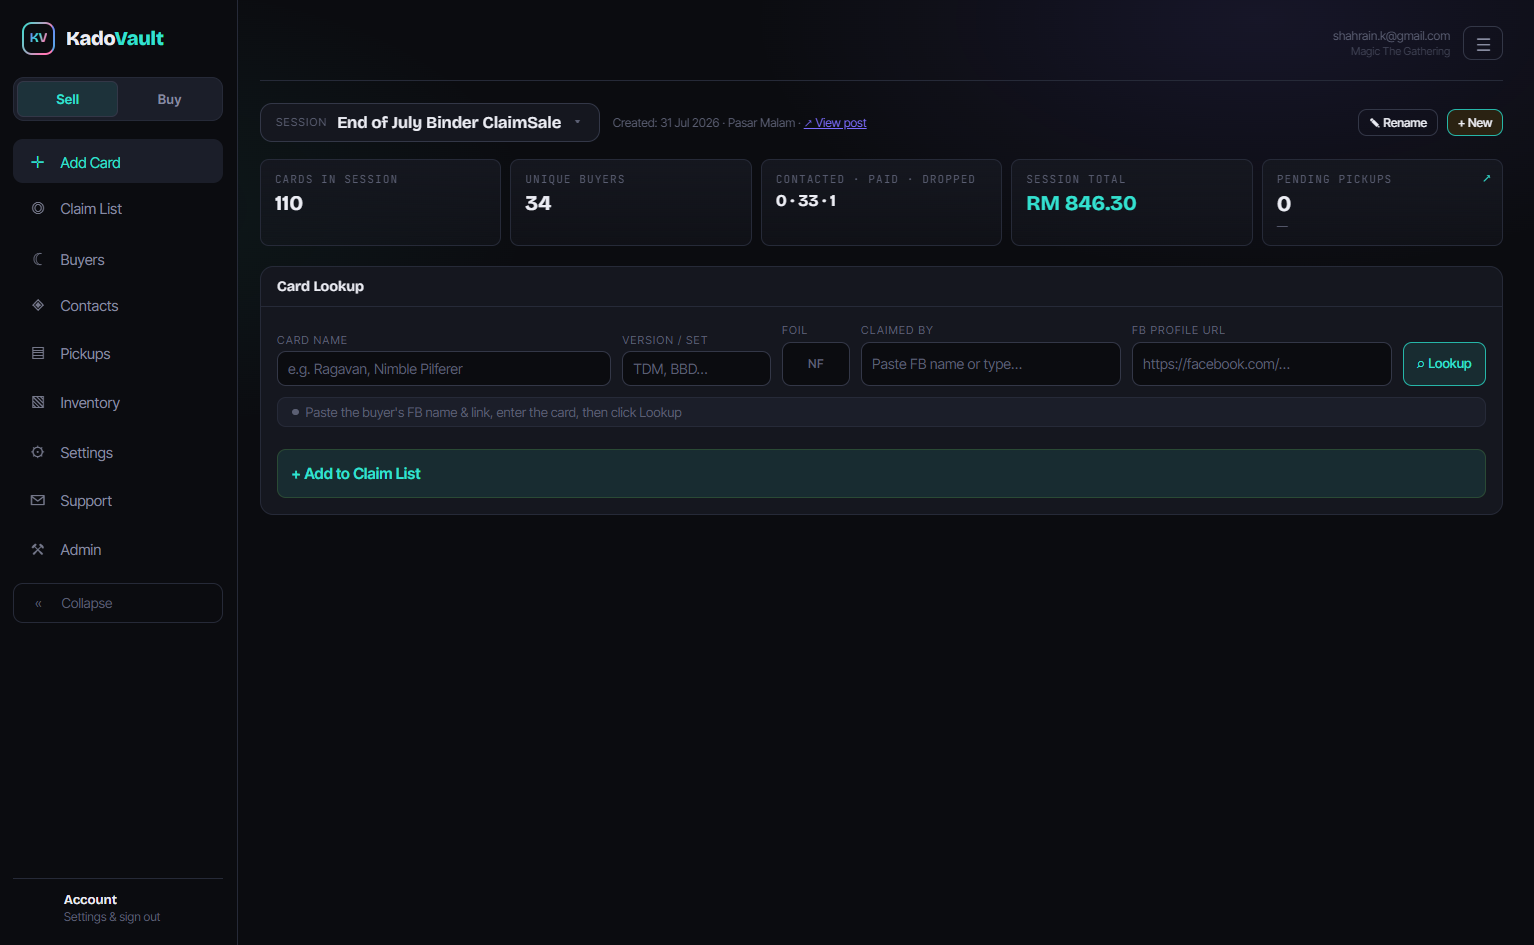
Task: Open Pending Pickups via the arrow icon
Action: pyautogui.click(x=1486, y=179)
